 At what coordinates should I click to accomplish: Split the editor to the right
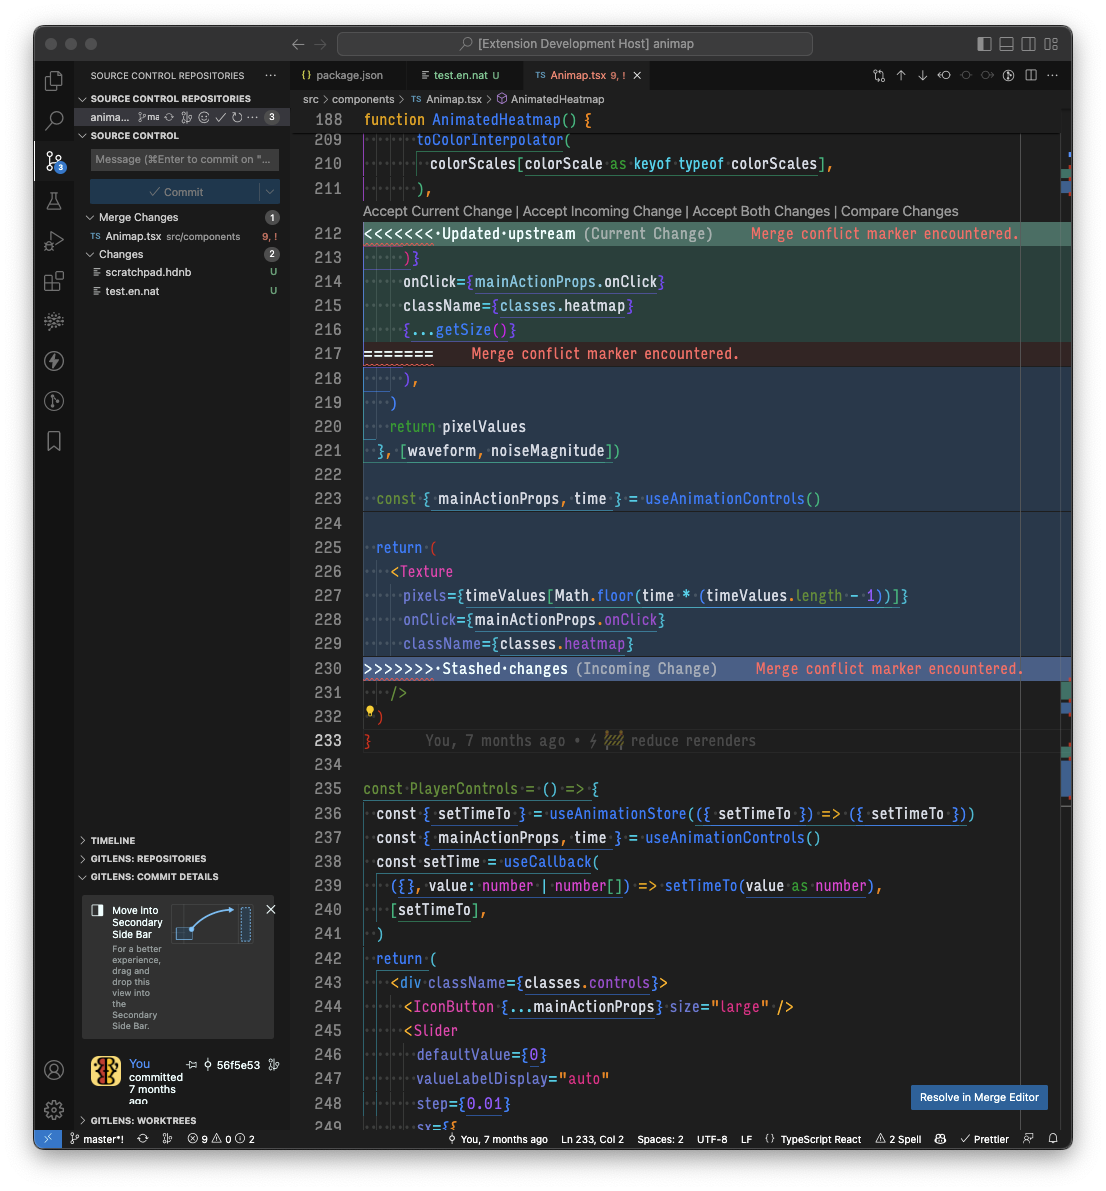click(1031, 75)
